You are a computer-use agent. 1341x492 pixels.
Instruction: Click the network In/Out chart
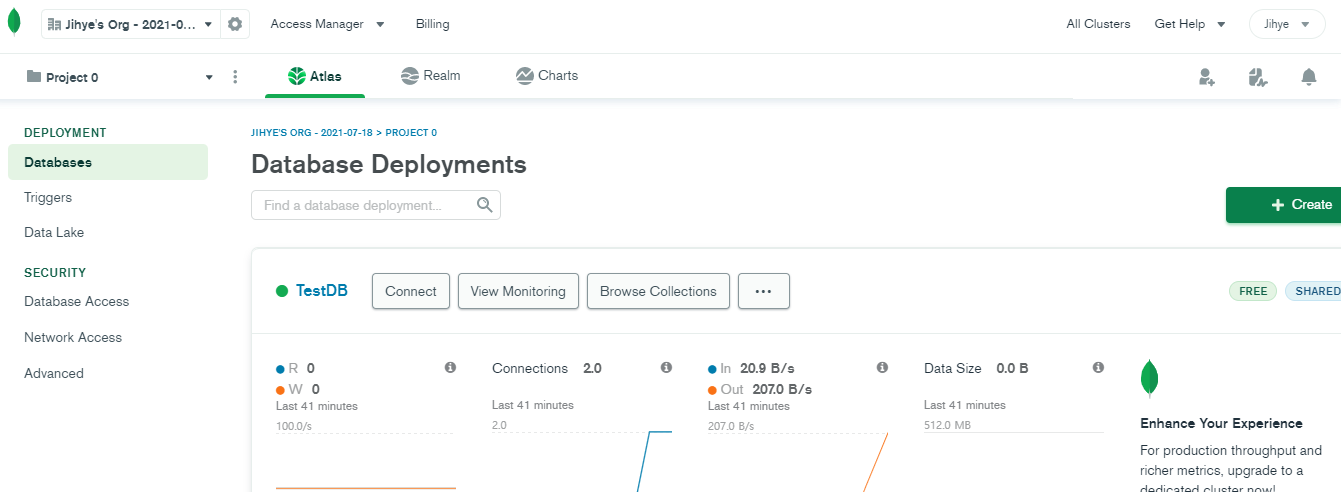coord(798,461)
